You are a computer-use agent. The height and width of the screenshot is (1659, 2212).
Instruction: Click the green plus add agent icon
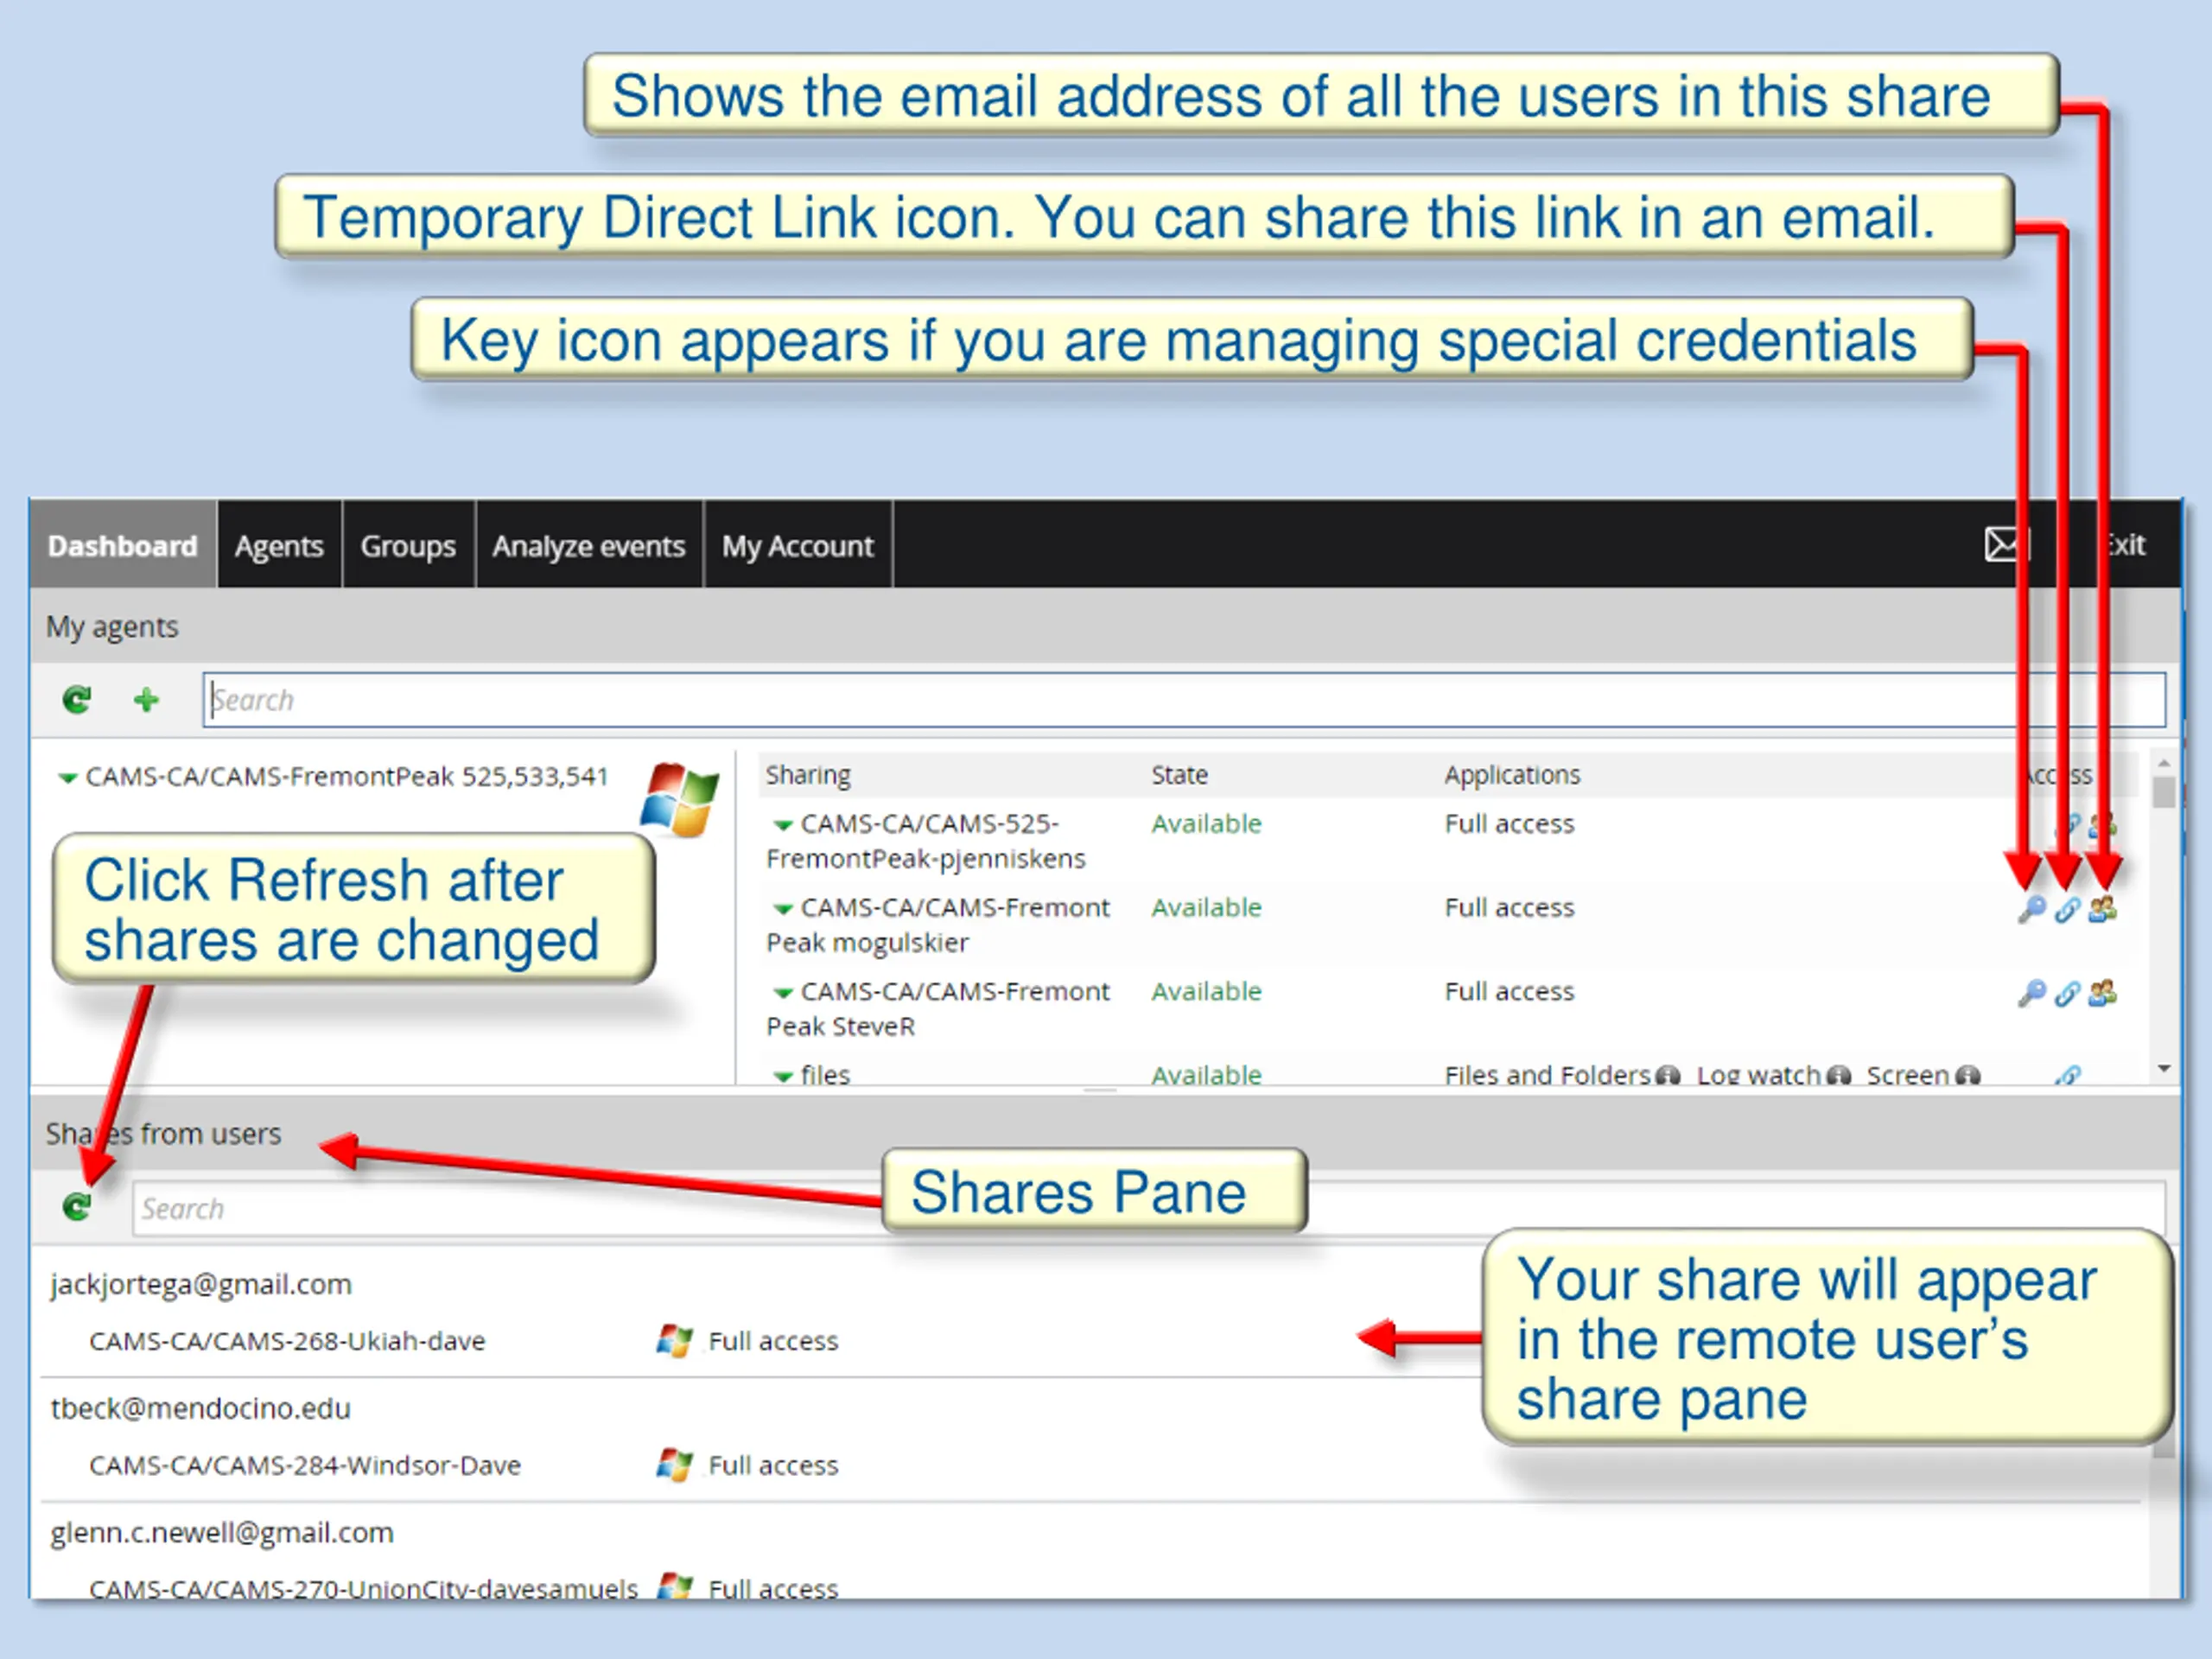[x=146, y=699]
